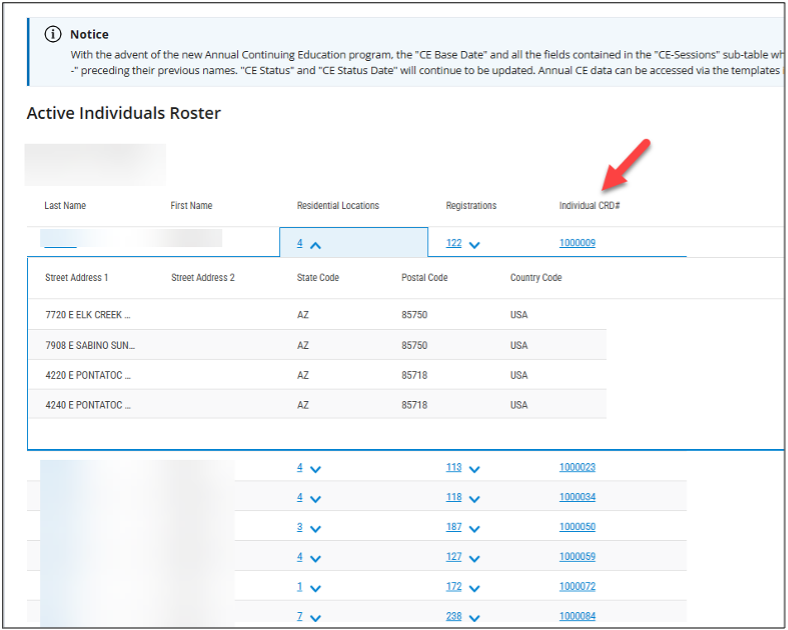Click down-chevron beside 127 registrations
The height and width of the screenshot is (630, 788).
[474, 558]
